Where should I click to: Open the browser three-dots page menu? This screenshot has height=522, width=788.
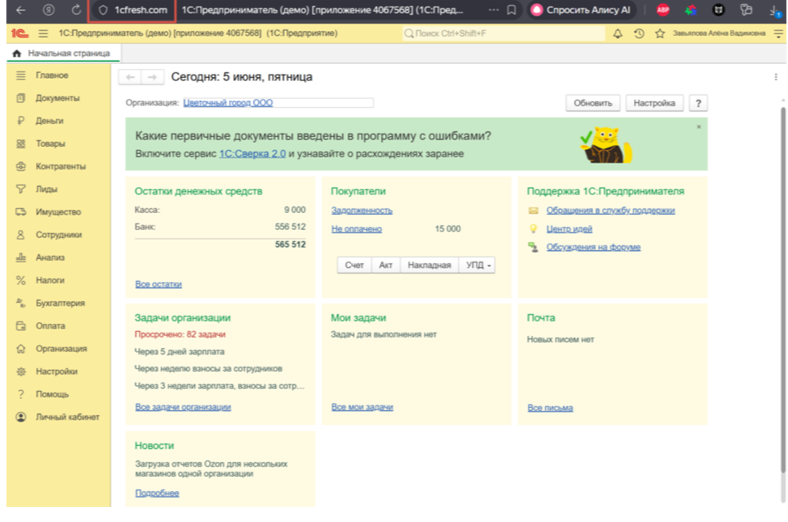pyautogui.click(x=494, y=10)
